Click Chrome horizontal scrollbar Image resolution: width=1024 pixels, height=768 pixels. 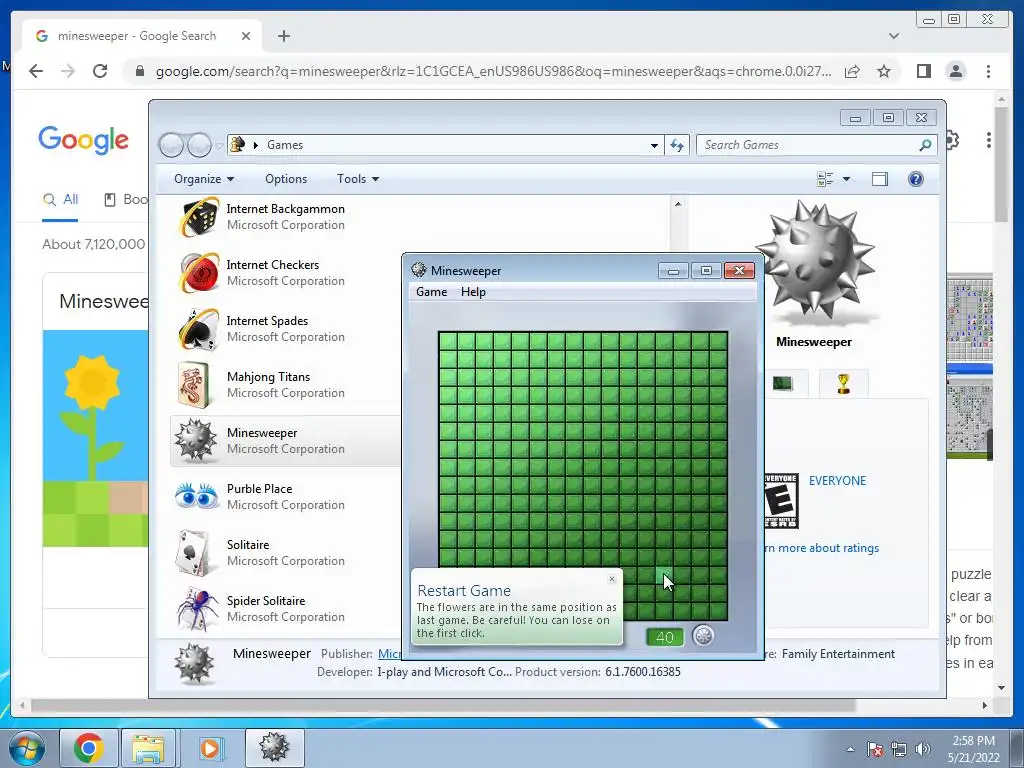coord(442,705)
